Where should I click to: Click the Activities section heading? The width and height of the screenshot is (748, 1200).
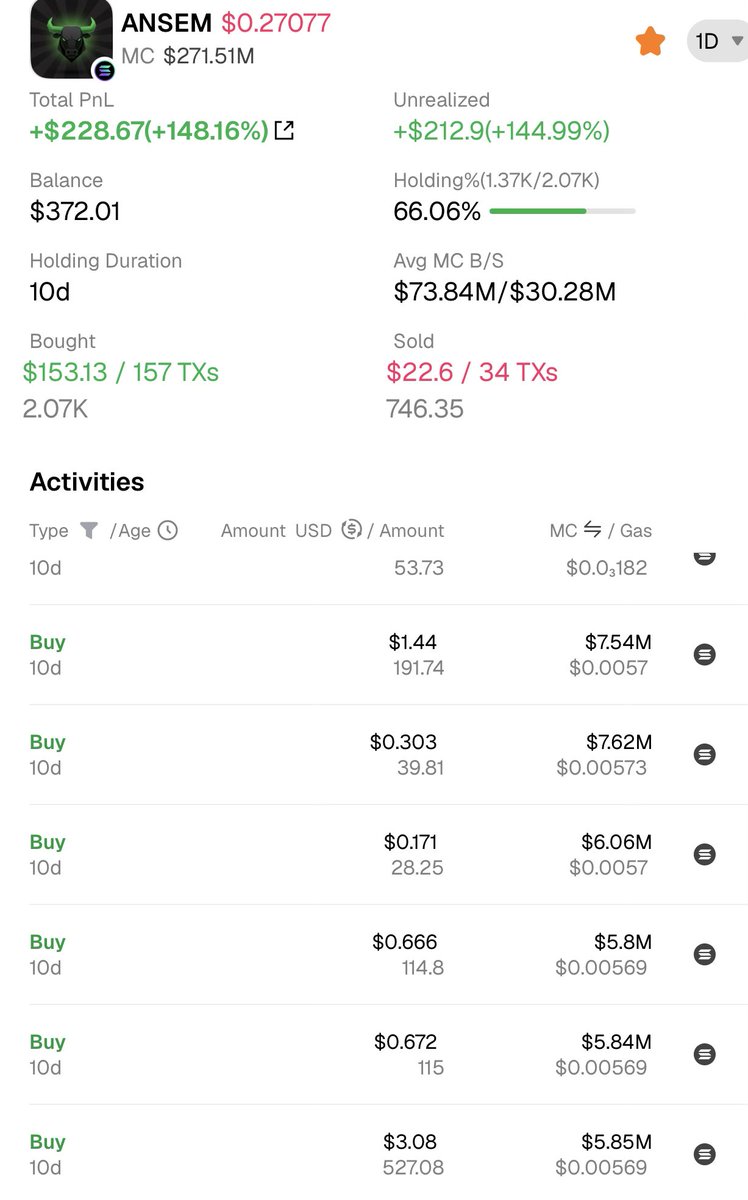pyautogui.click(x=87, y=482)
